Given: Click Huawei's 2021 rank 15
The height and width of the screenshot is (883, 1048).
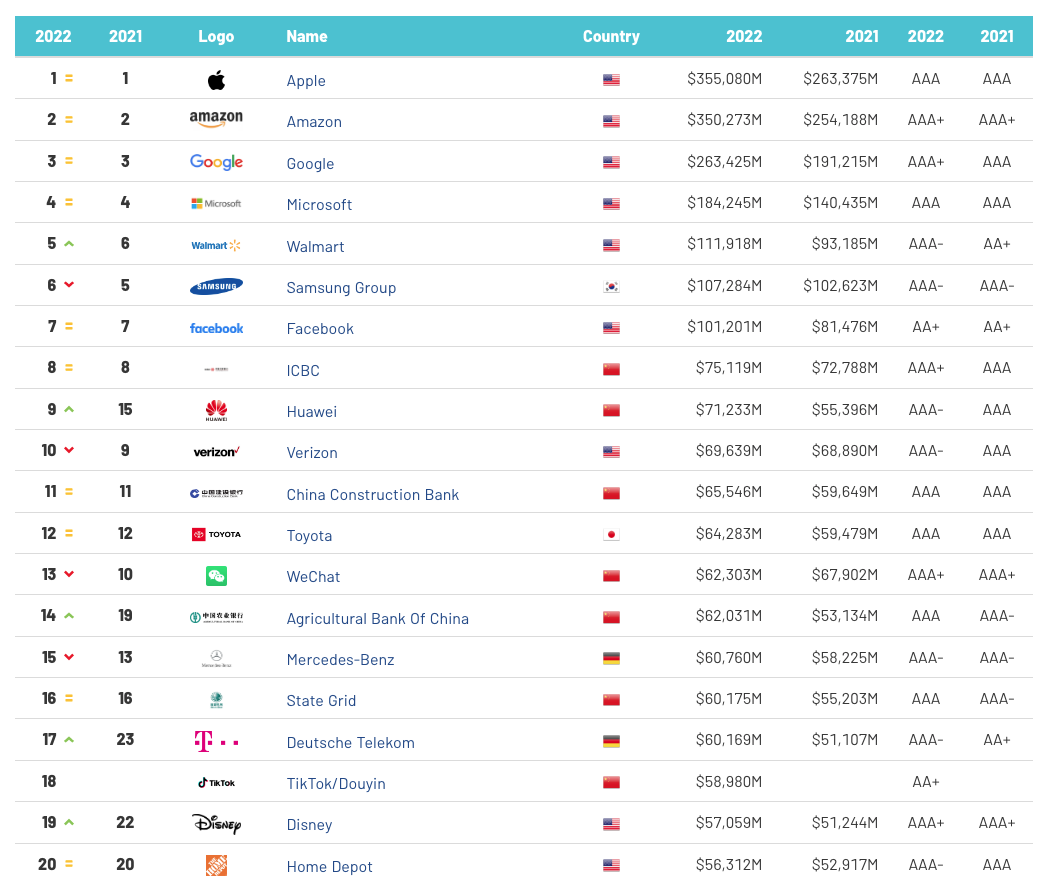Looking at the screenshot, I should coord(125,409).
